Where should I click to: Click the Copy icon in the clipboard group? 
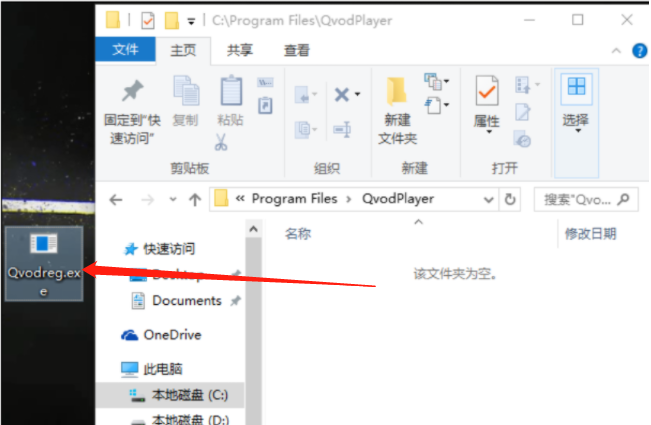pos(186,90)
